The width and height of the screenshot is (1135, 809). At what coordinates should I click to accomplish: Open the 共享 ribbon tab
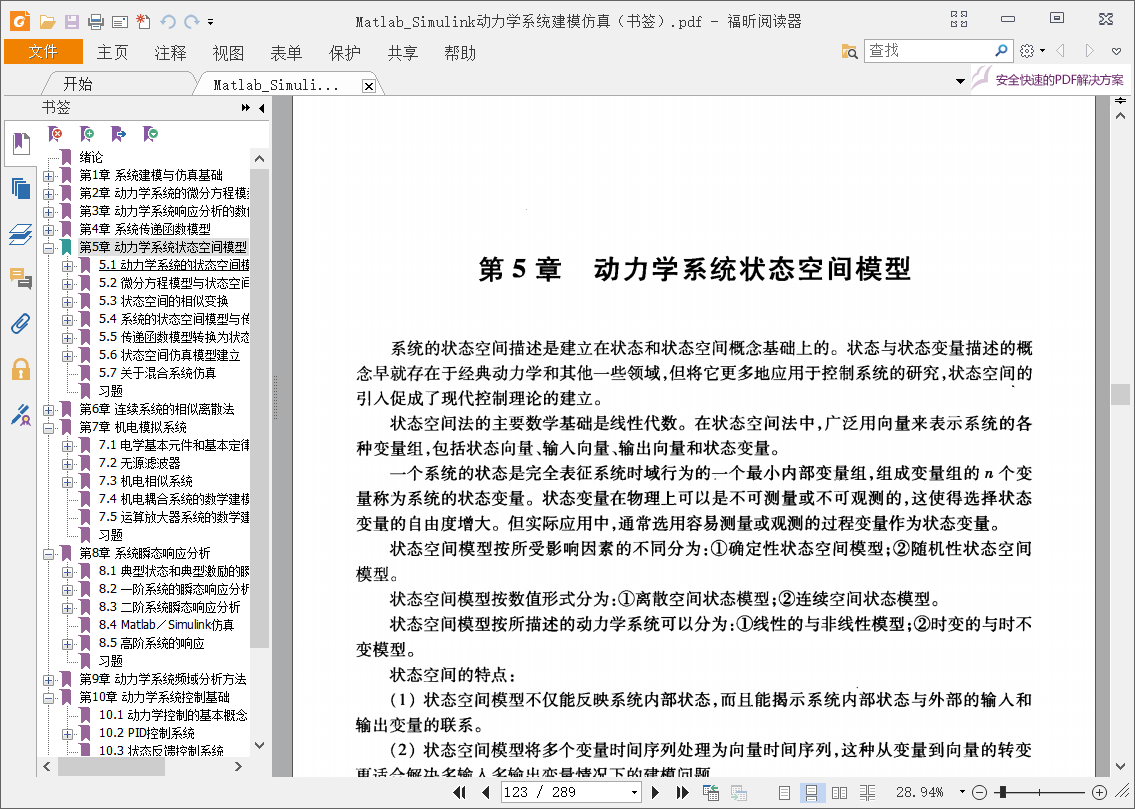(402, 52)
